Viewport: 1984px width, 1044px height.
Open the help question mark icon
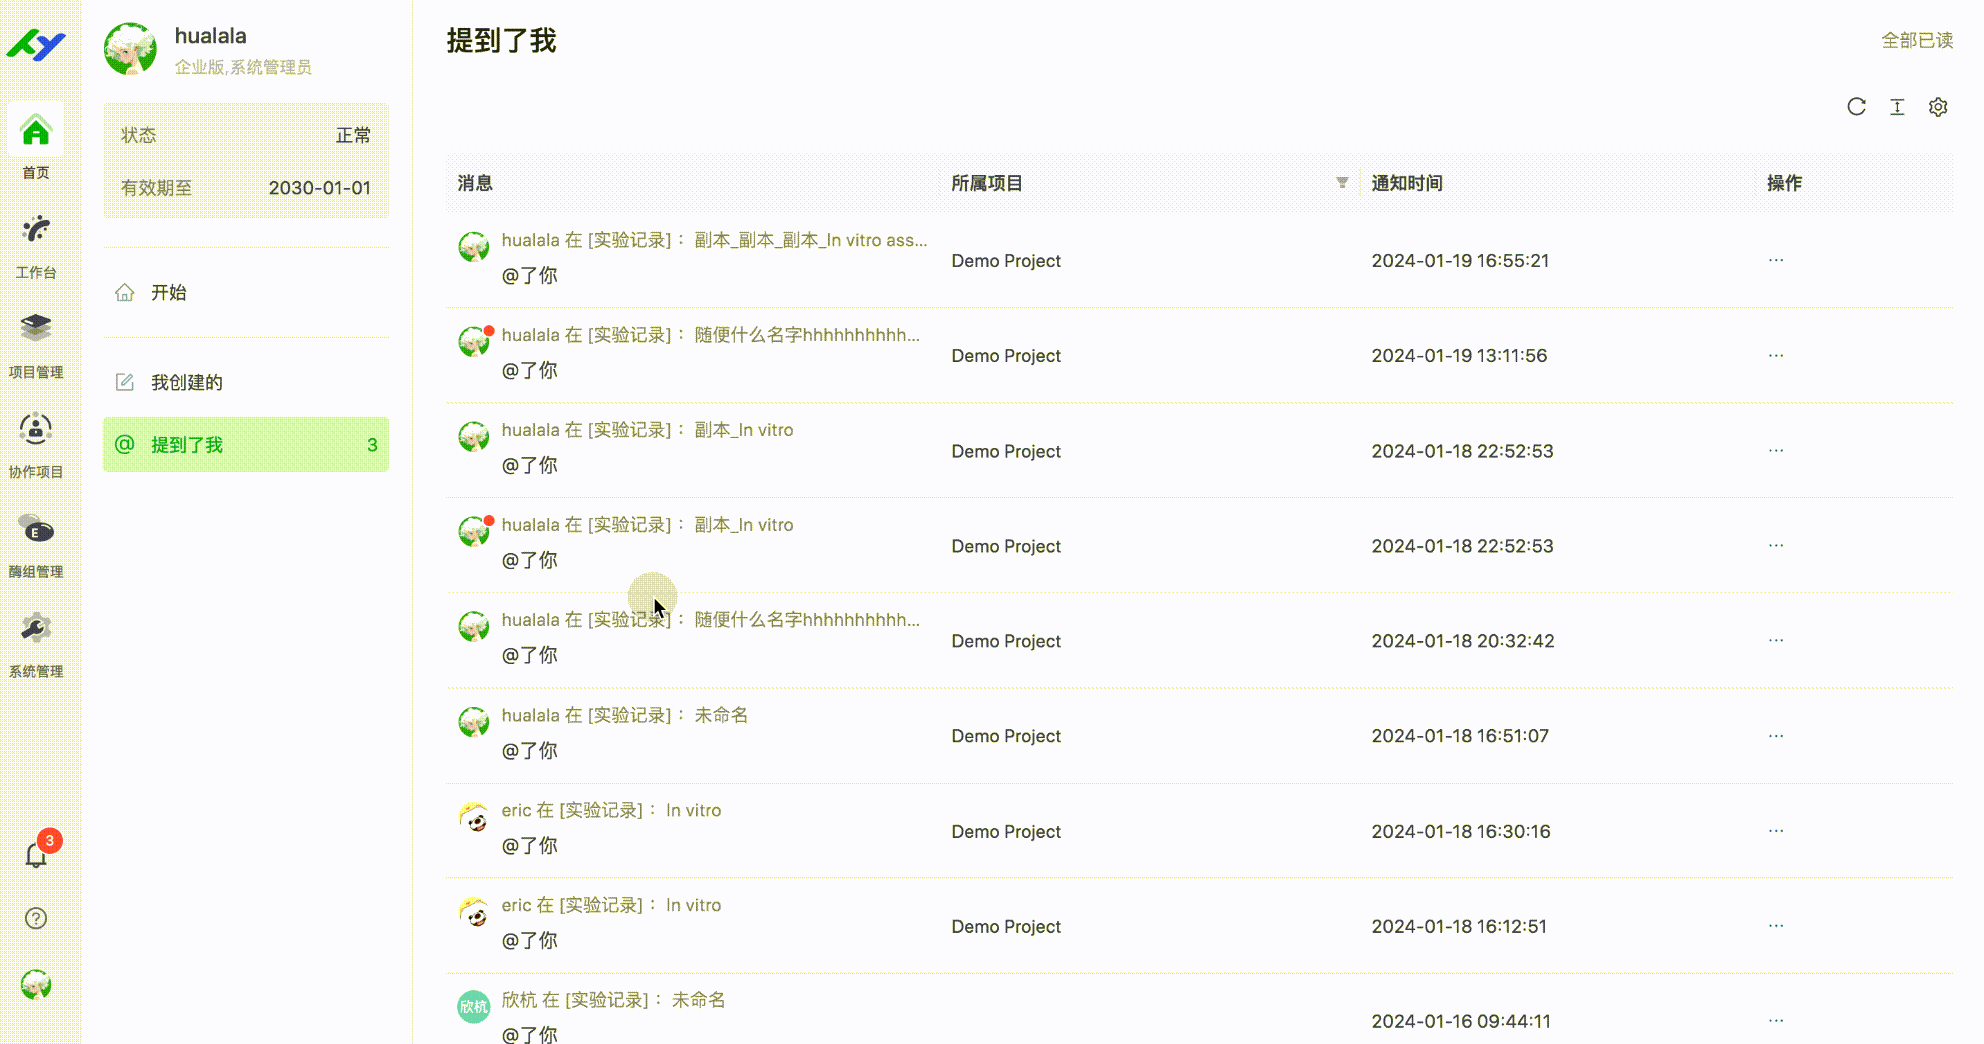tap(36, 918)
